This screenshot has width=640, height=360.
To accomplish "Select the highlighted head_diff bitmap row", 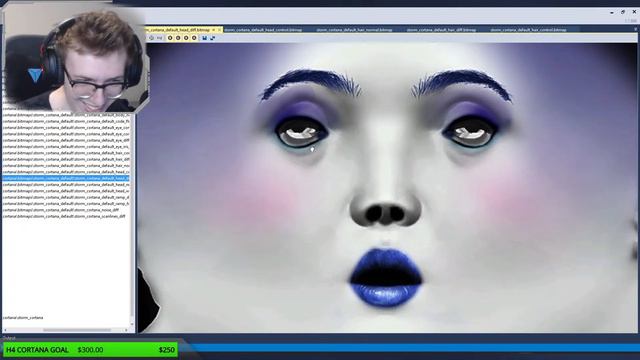I will (66, 178).
